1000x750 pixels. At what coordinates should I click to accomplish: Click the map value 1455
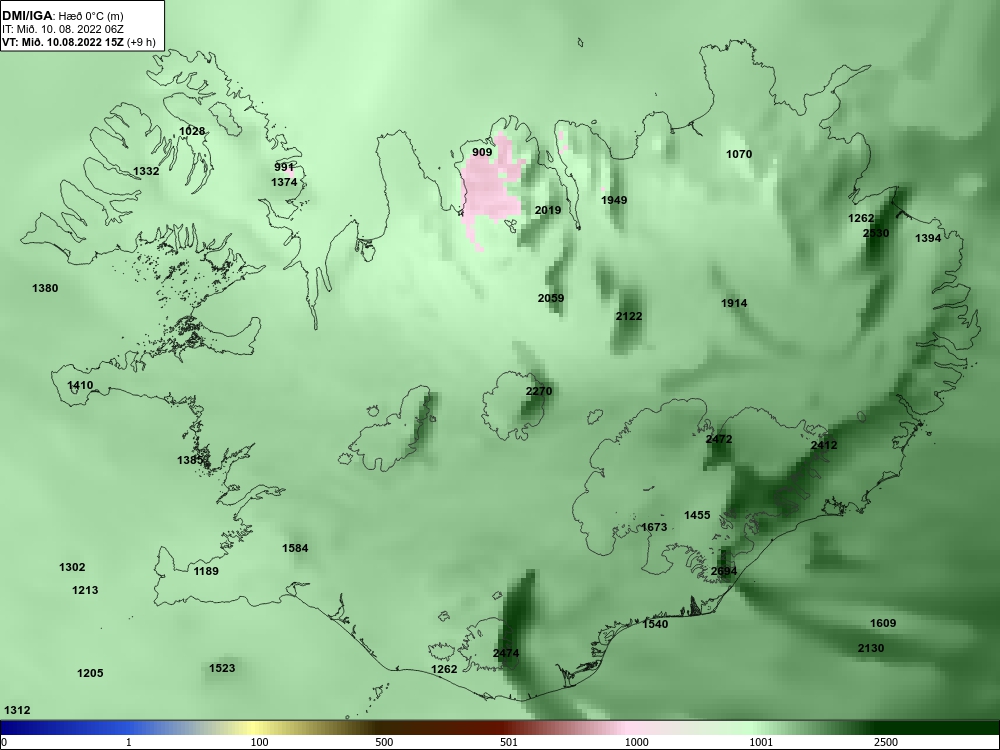(x=697, y=515)
